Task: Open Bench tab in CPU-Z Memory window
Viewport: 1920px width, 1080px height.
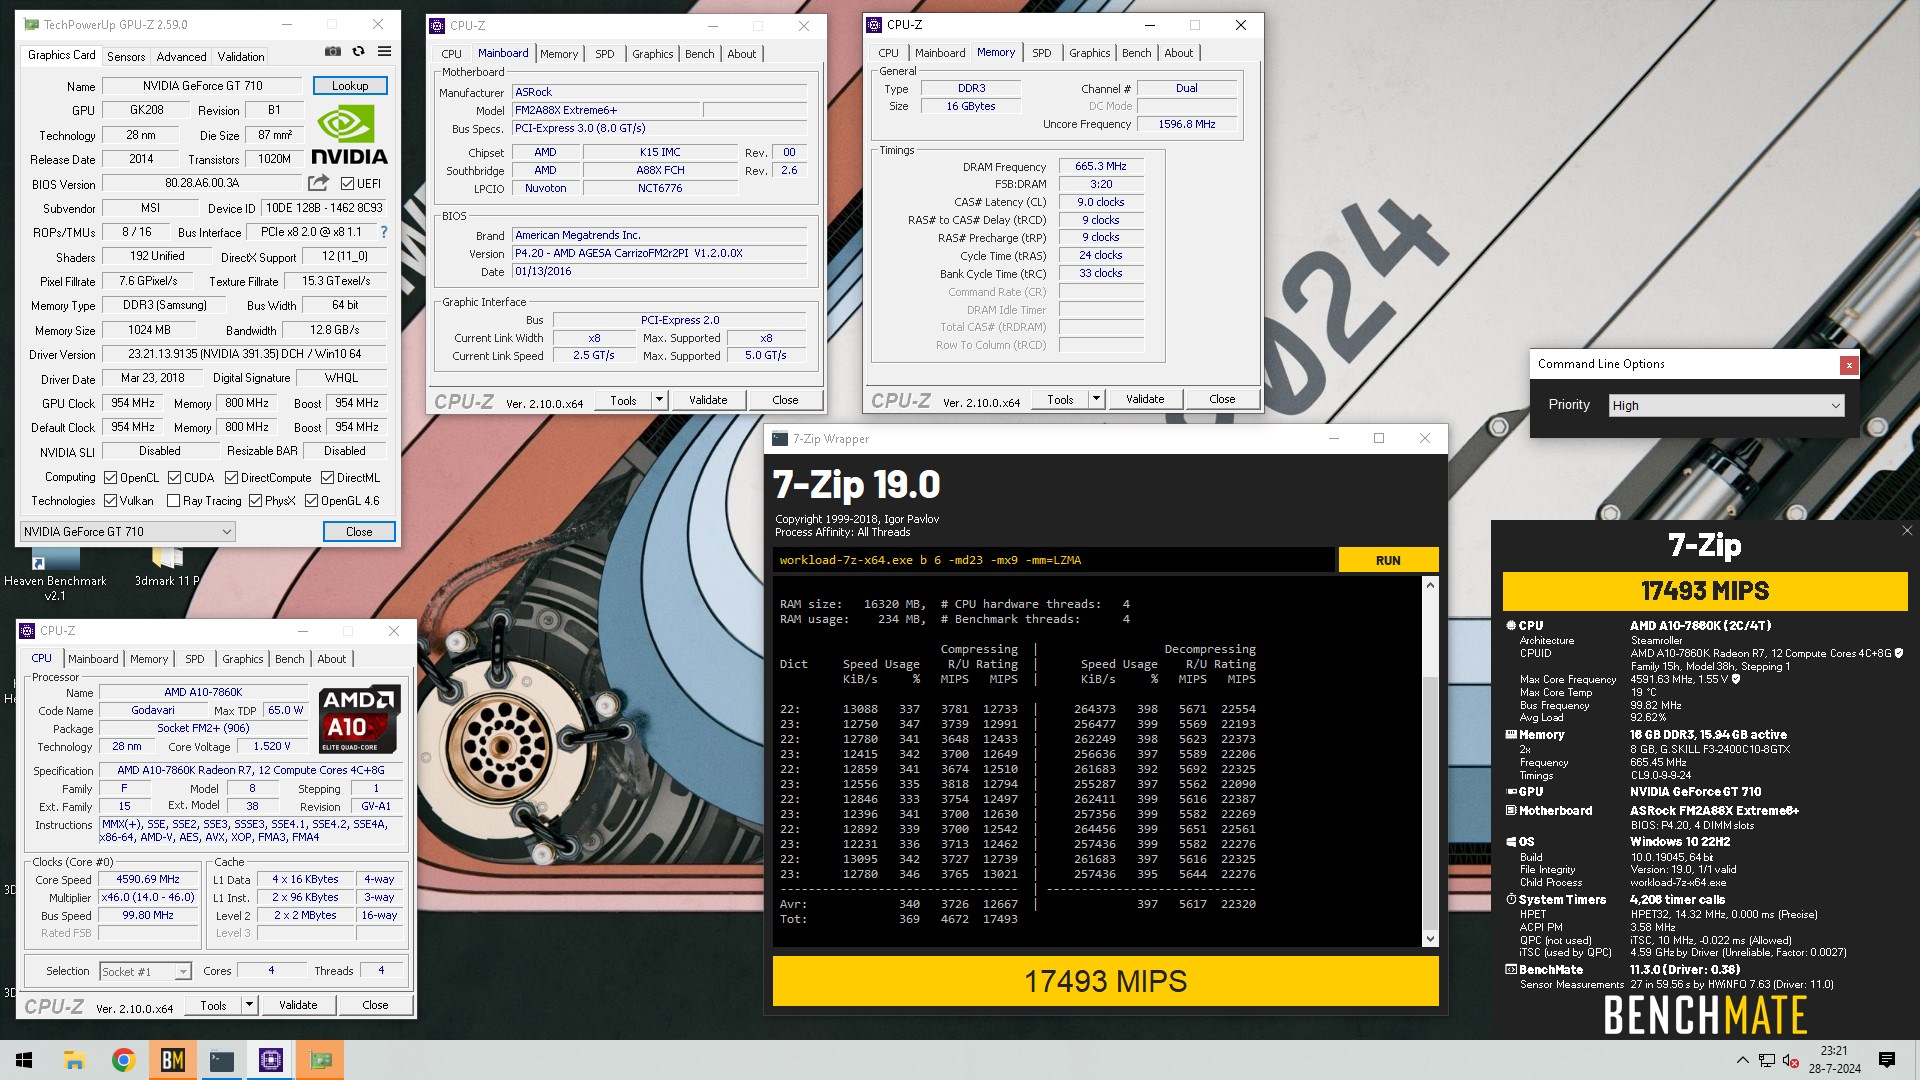Action: pyautogui.click(x=1136, y=53)
